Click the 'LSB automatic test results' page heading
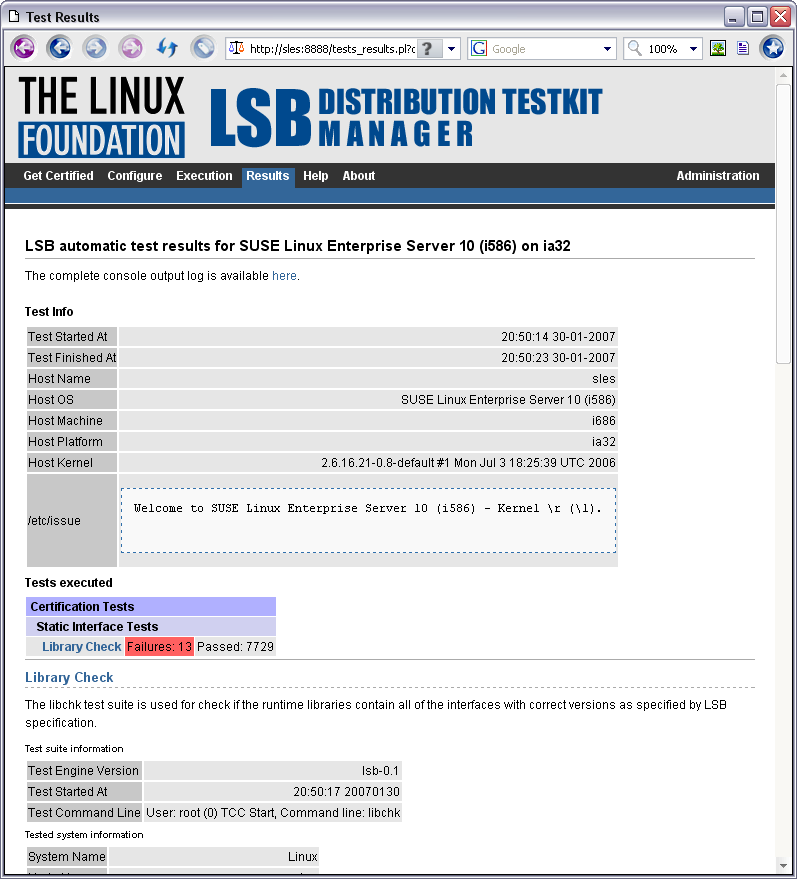Viewport: 797px width, 879px height. [x=298, y=246]
